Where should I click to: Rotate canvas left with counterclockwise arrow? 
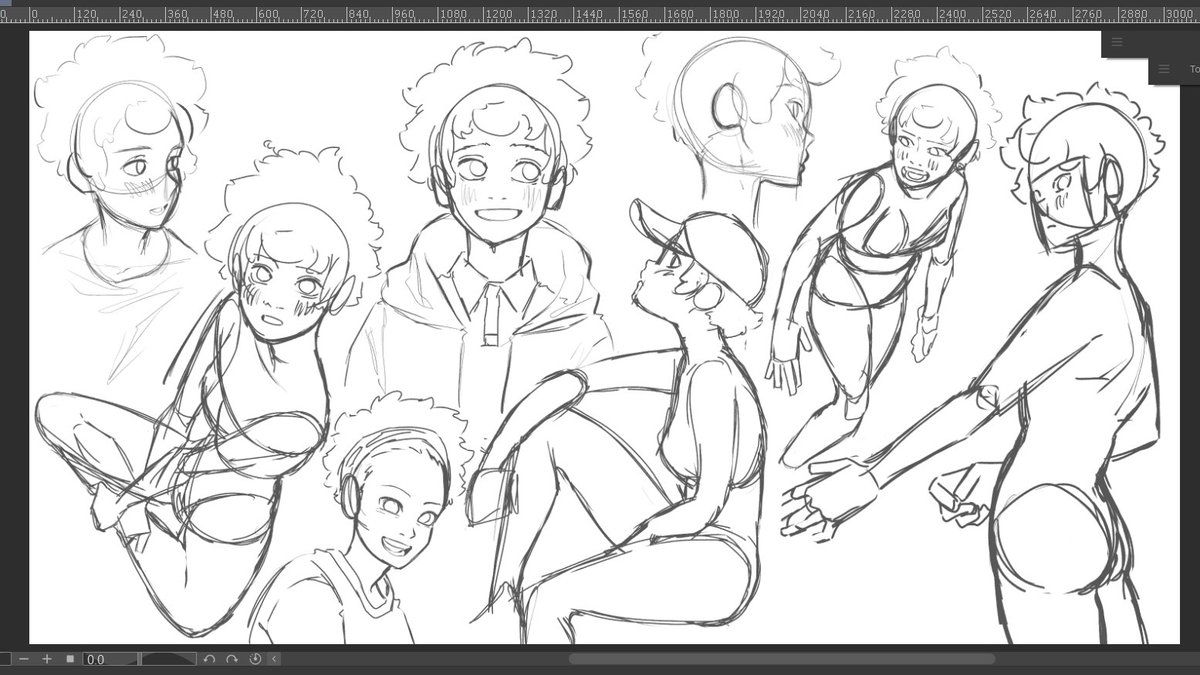pyautogui.click(x=209, y=659)
